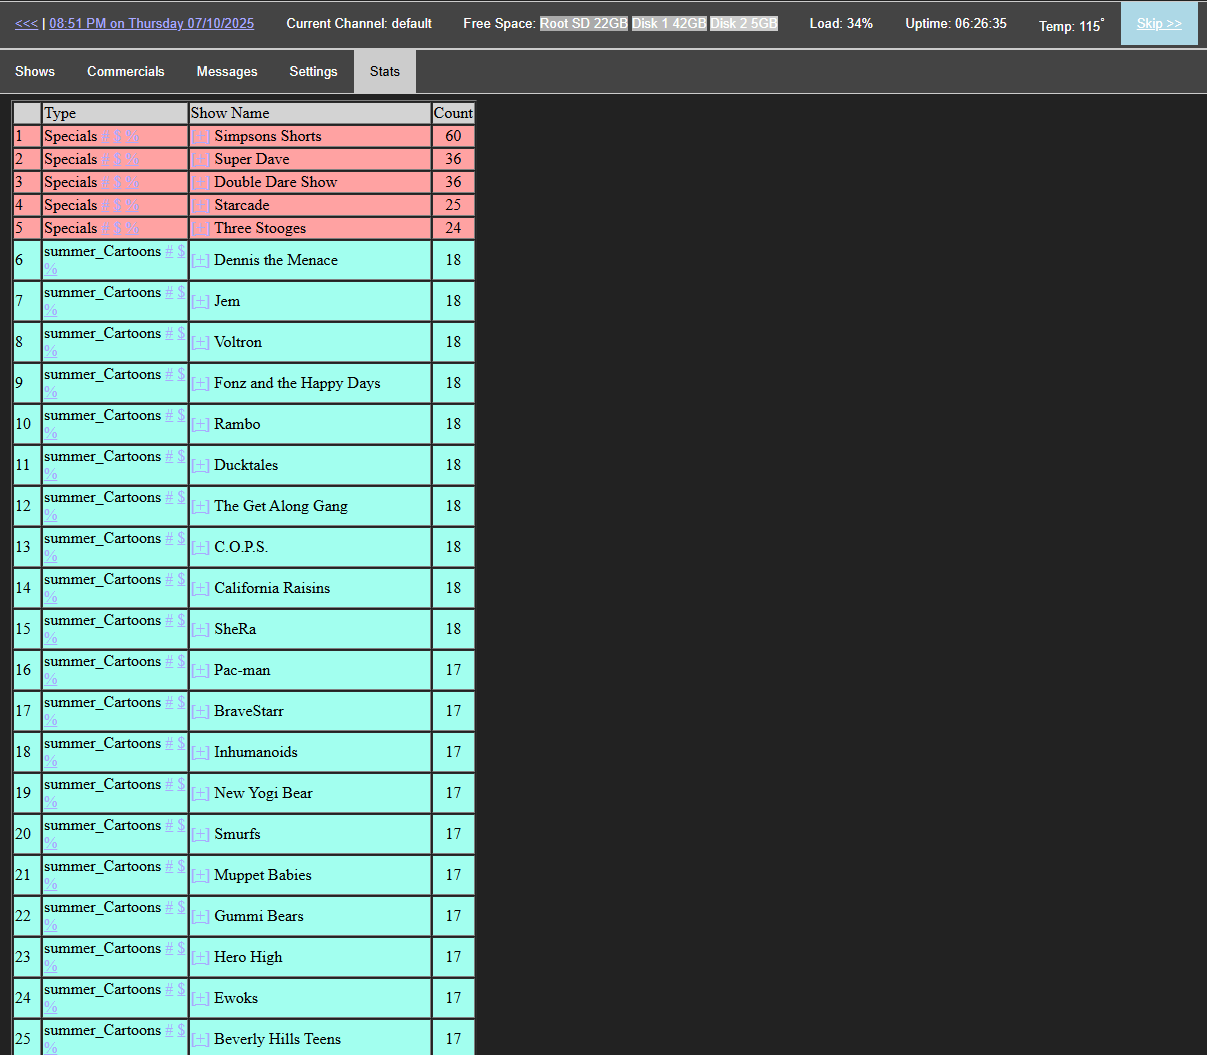Click the # link in Simpsons Shorts row
The width and height of the screenshot is (1207, 1055).
pos(105,137)
